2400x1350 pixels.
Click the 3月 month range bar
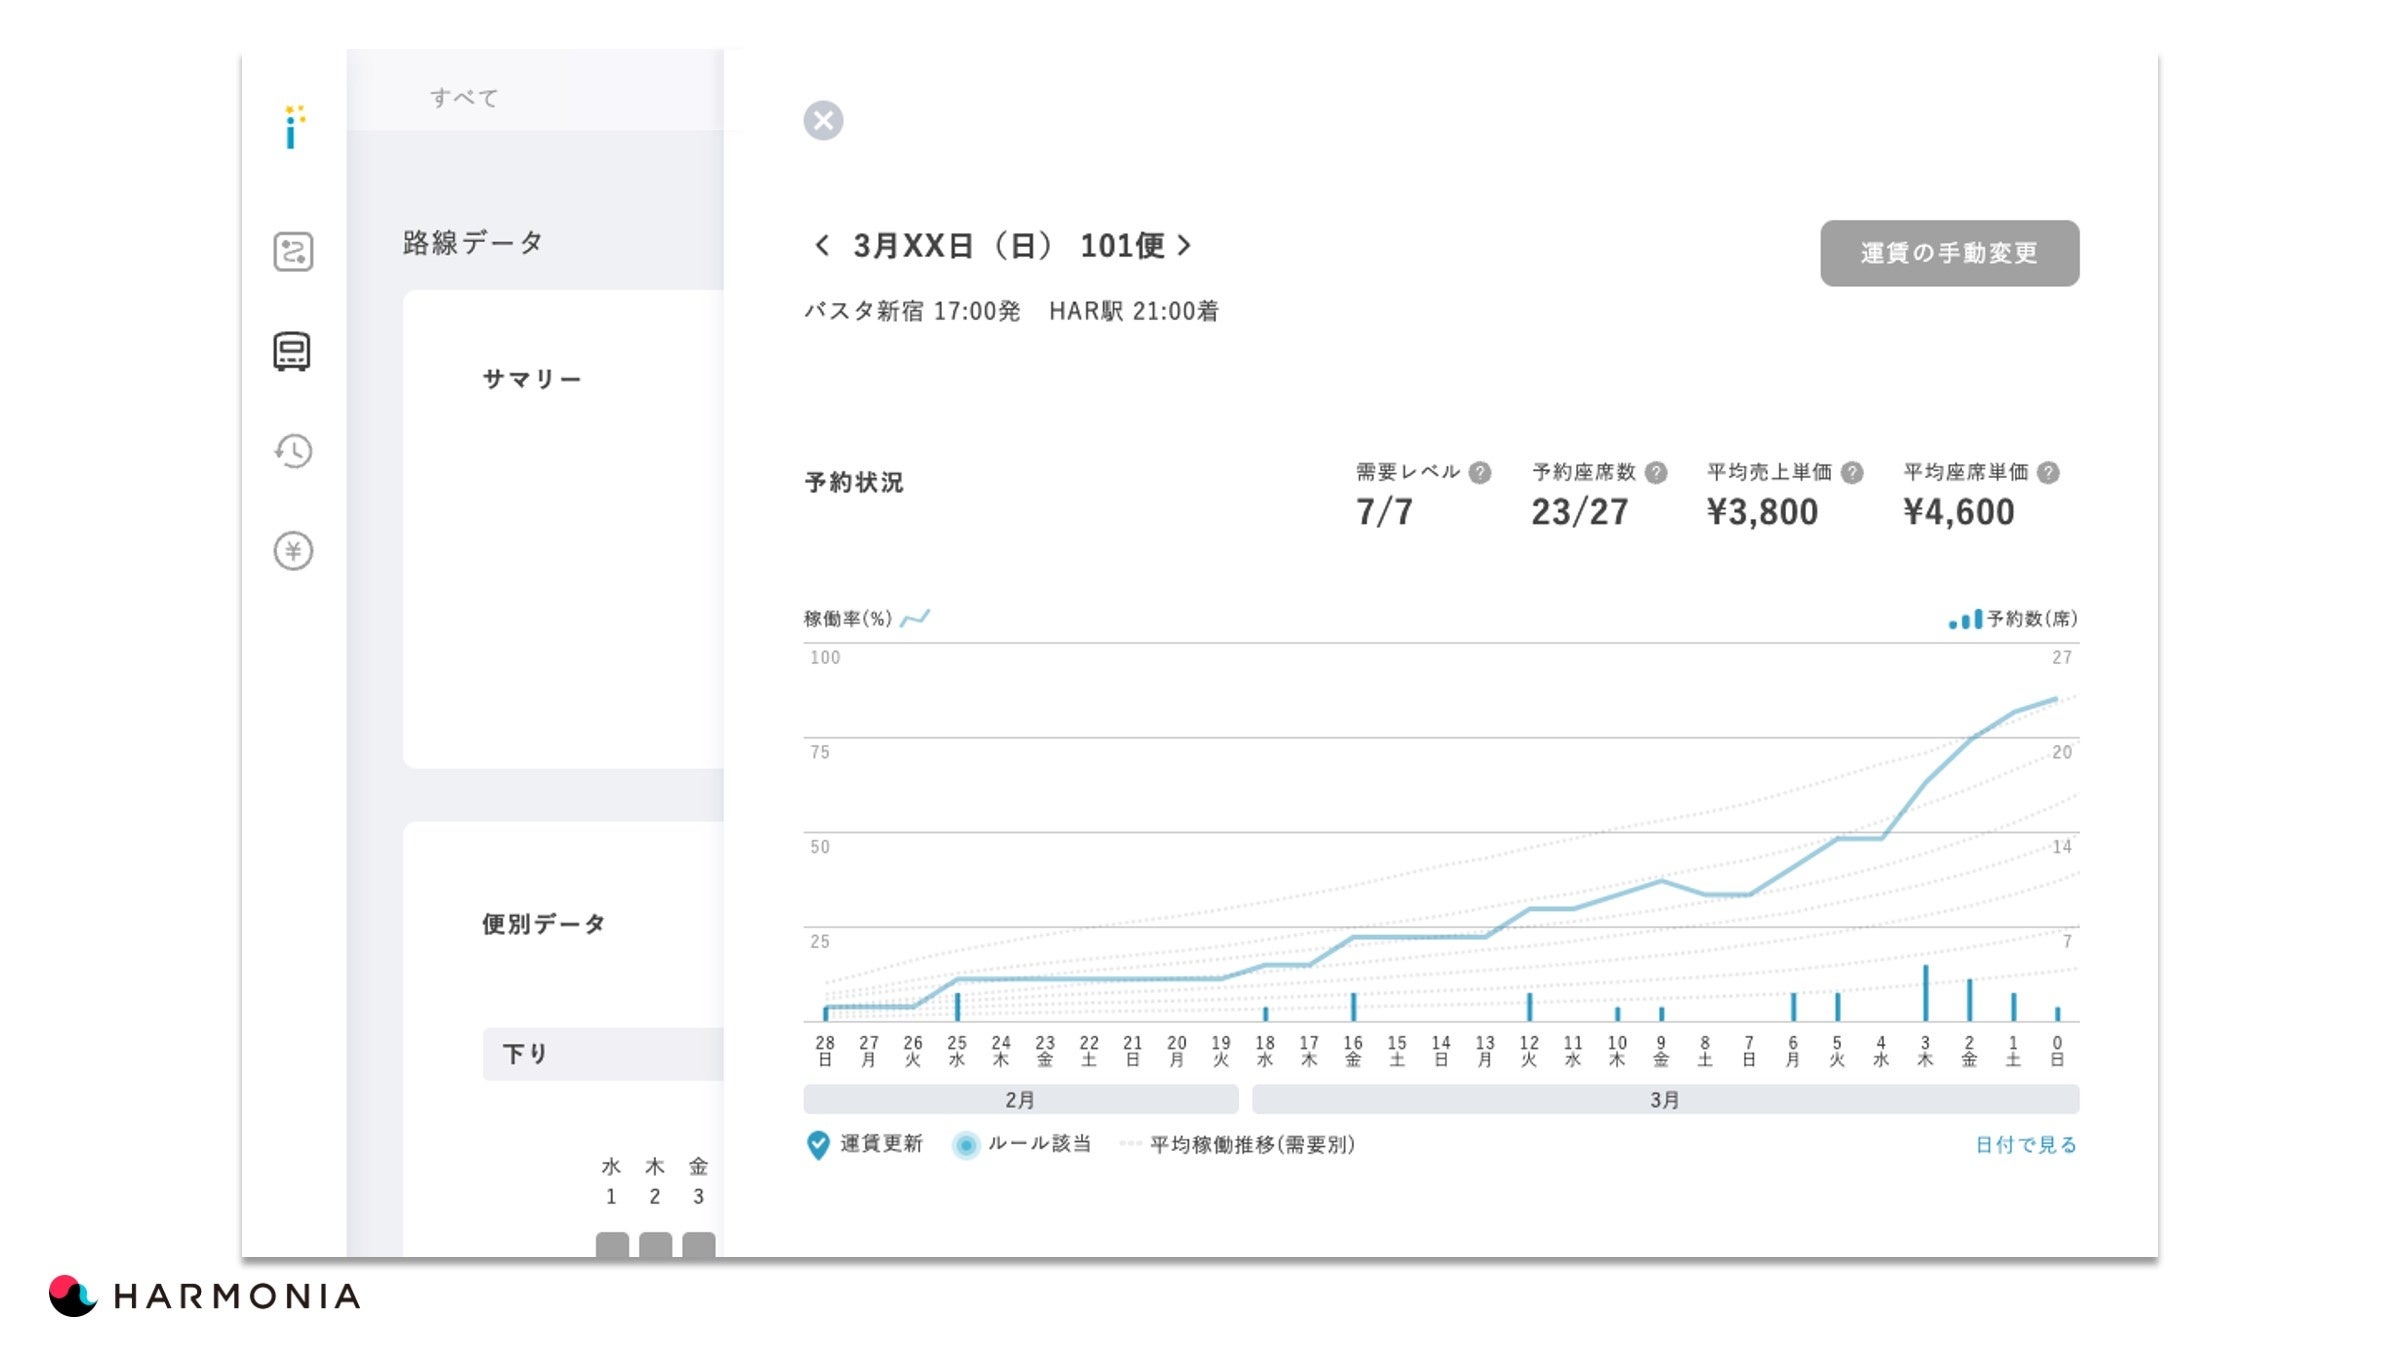coord(1665,1100)
